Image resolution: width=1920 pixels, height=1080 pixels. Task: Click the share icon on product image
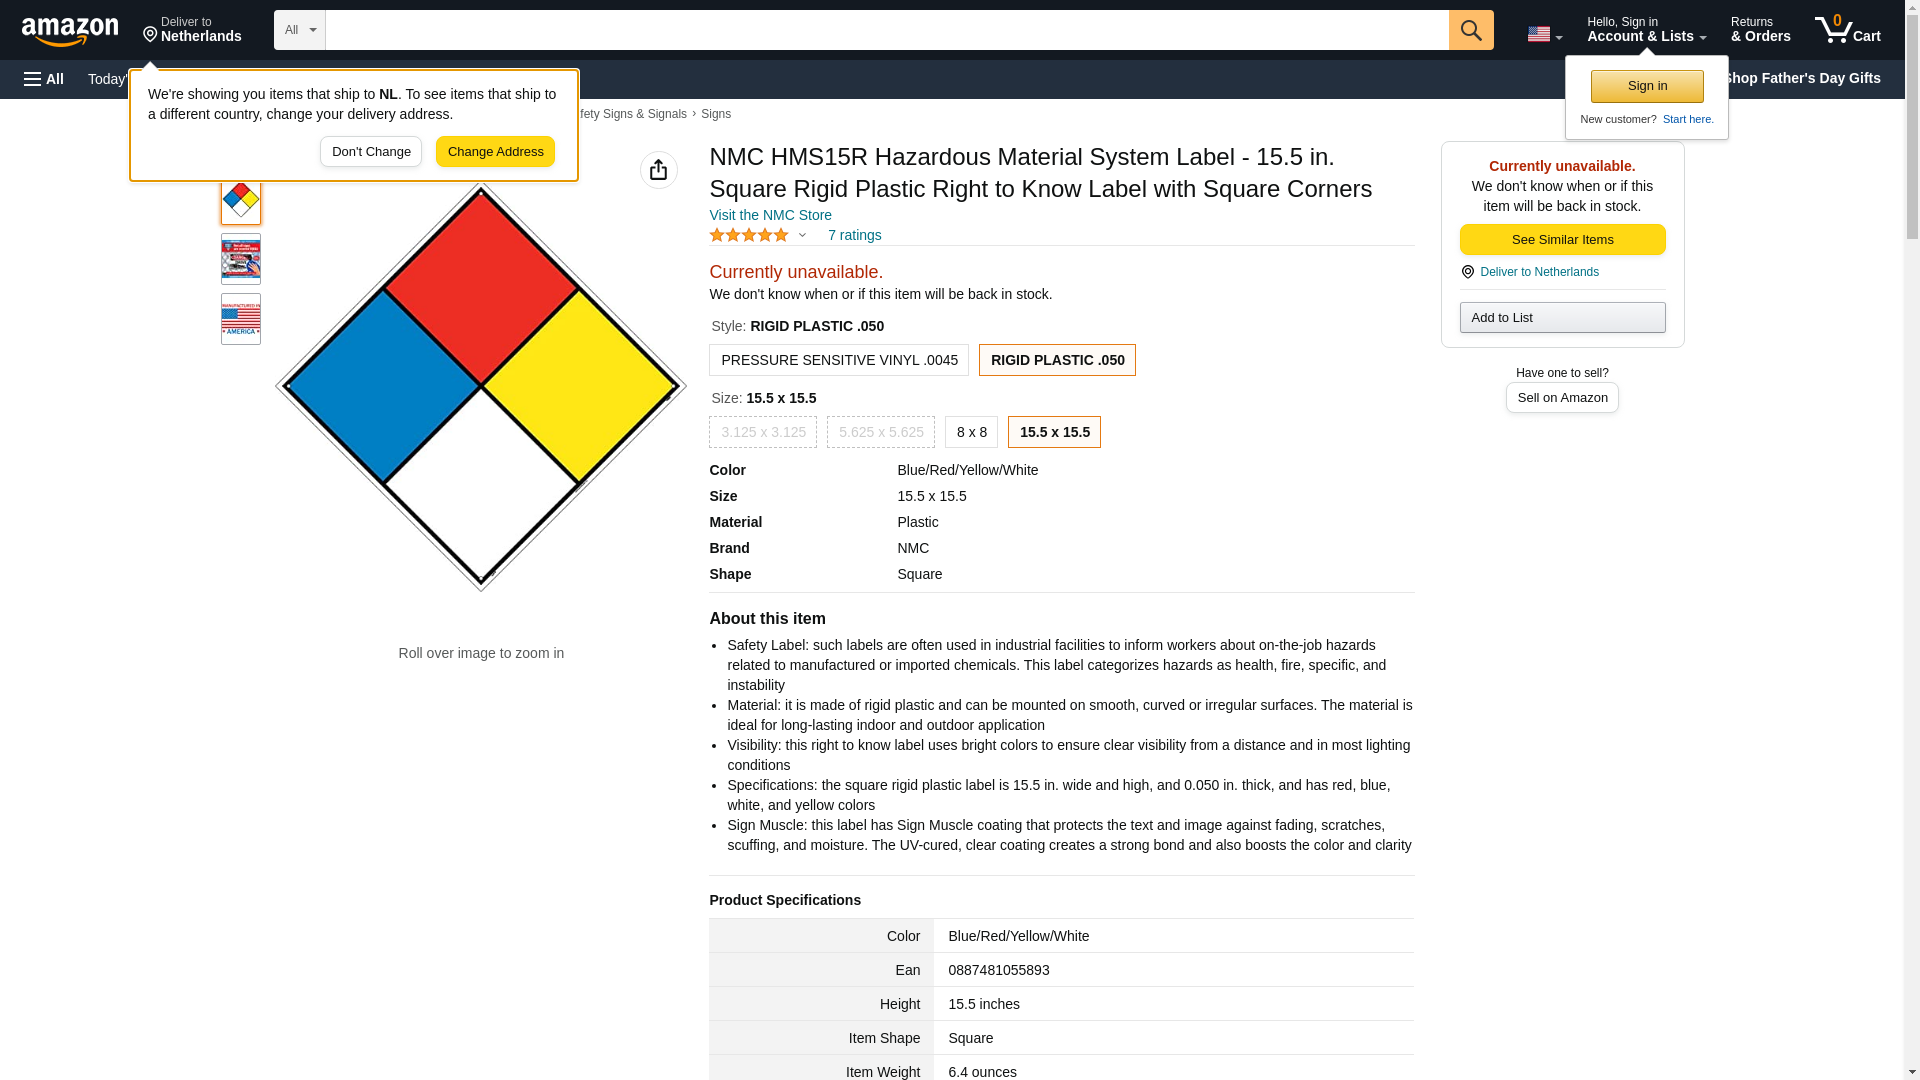[658, 170]
